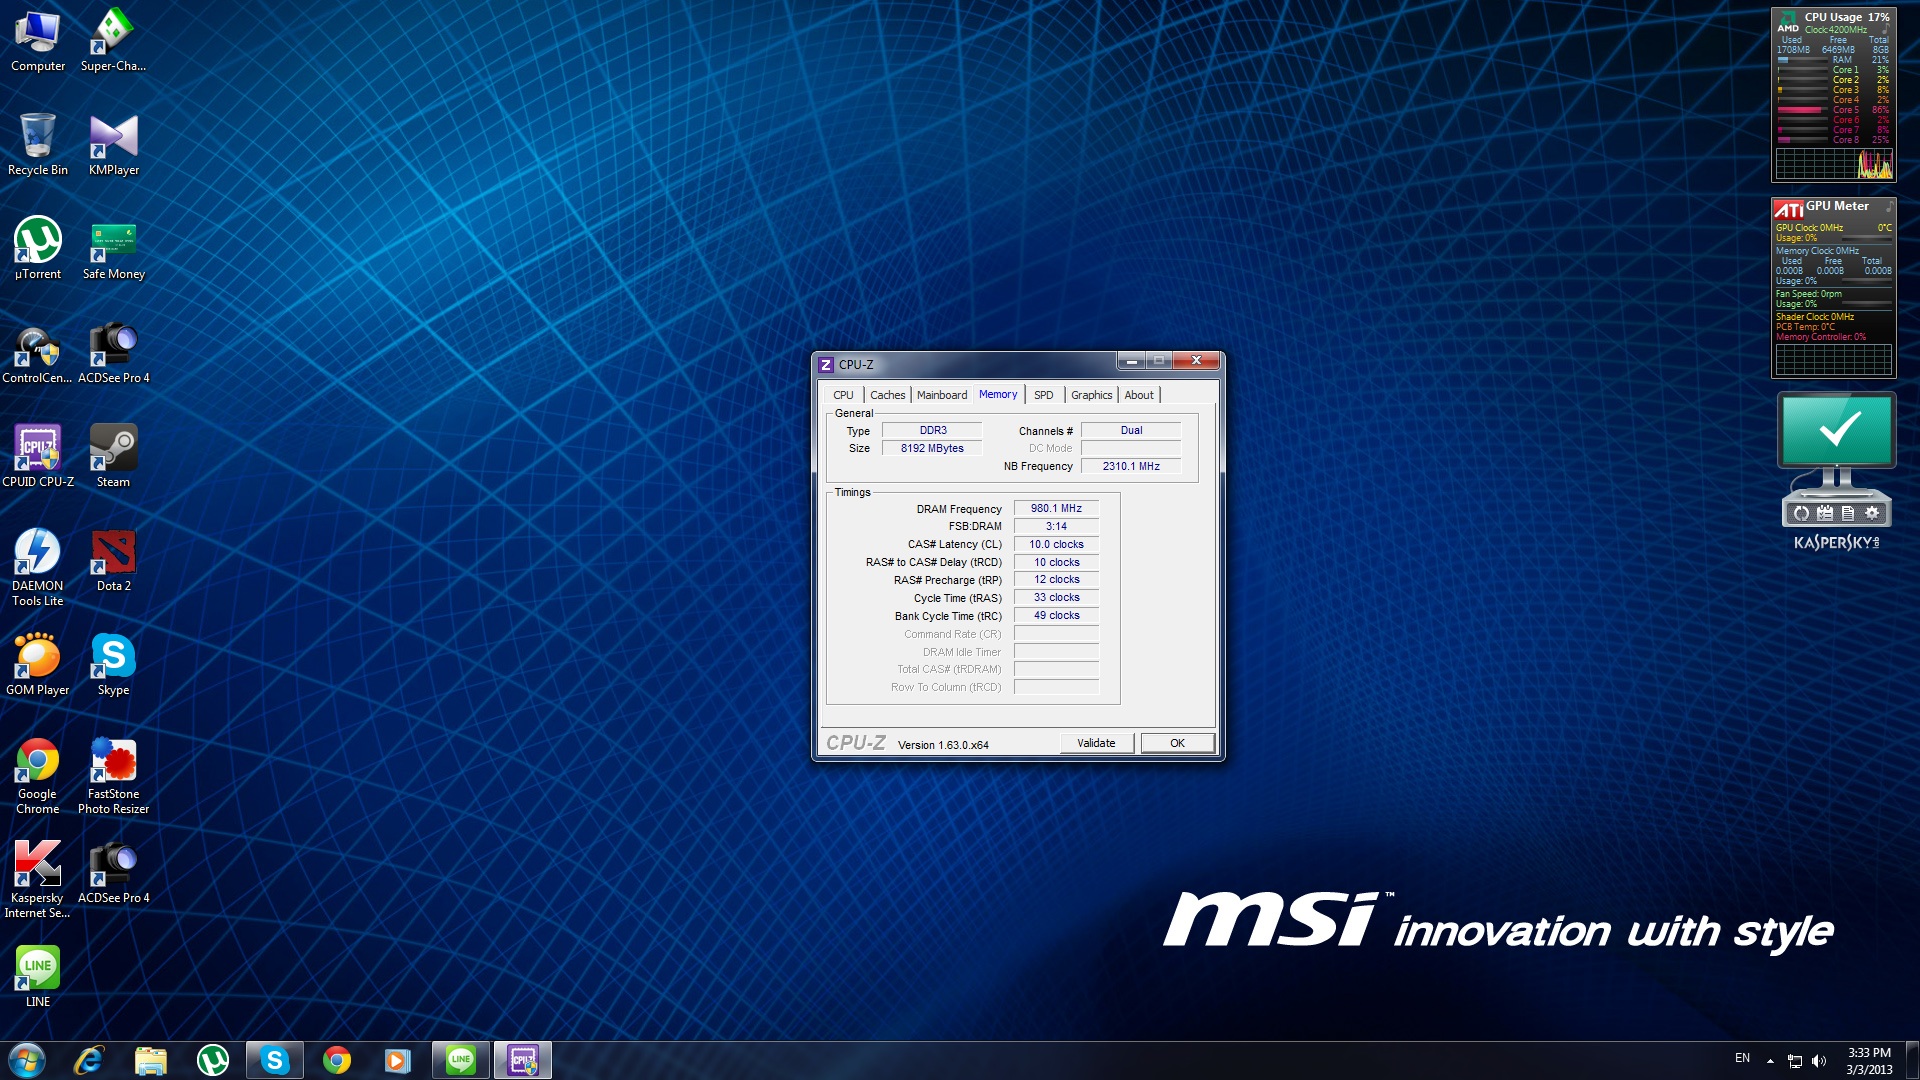Click the Skype icon in taskbar
The height and width of the screenshot is (1080, 1920).
pyautogui.click(x=274, y=1060)
